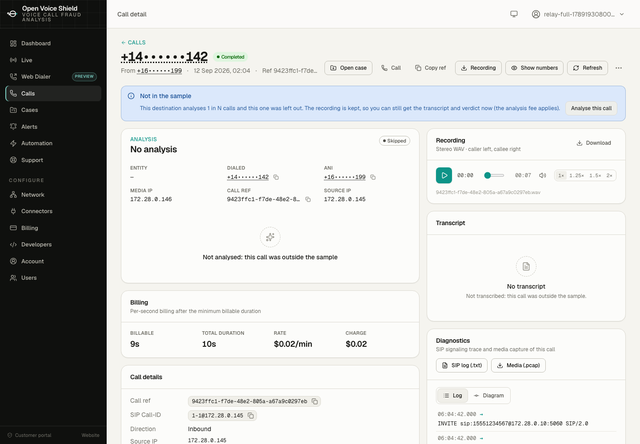
Task: Mute the recording volume icon
Action: point(542,175)
